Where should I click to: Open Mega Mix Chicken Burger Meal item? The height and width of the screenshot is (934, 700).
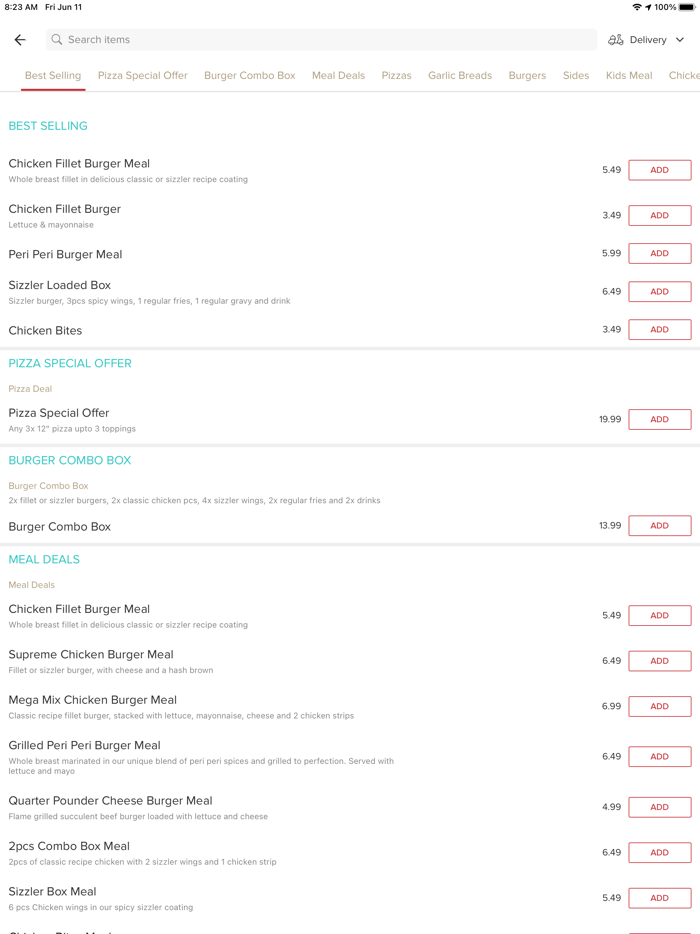click(x=93, y=700)
